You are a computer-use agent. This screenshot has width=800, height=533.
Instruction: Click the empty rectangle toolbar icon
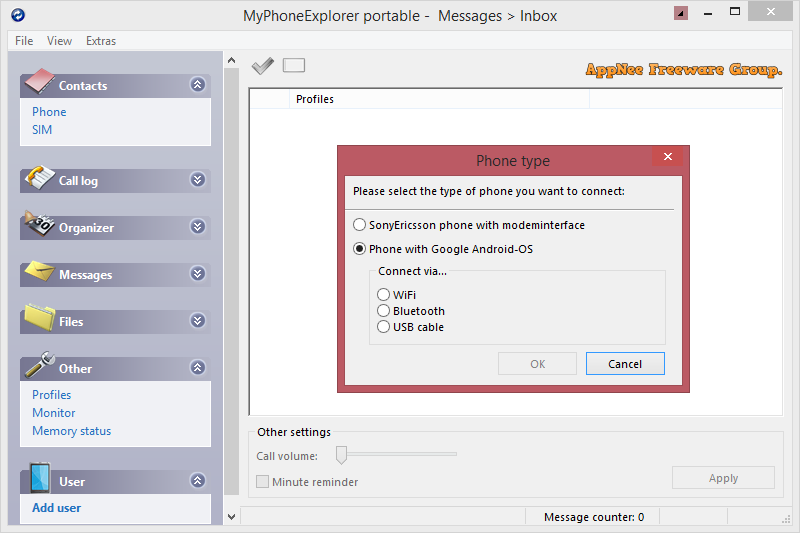(x=294, y=65)
